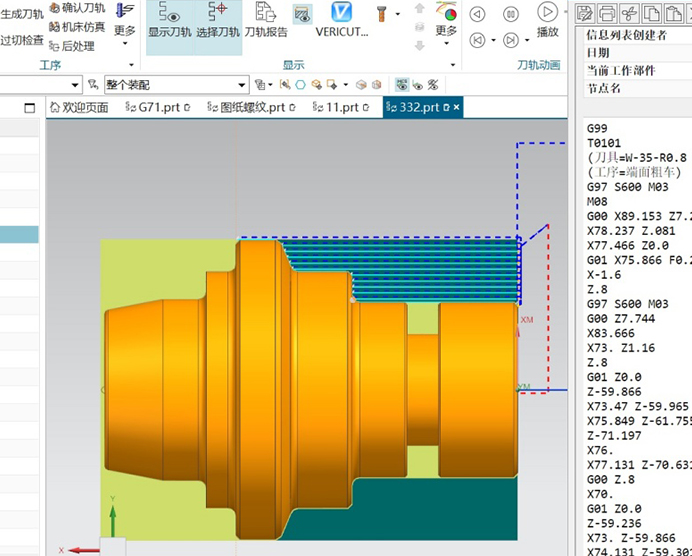Switch to the 图纸螺纹.prt tab
This screenshot has width=692, height=556.
click(251, 107)
